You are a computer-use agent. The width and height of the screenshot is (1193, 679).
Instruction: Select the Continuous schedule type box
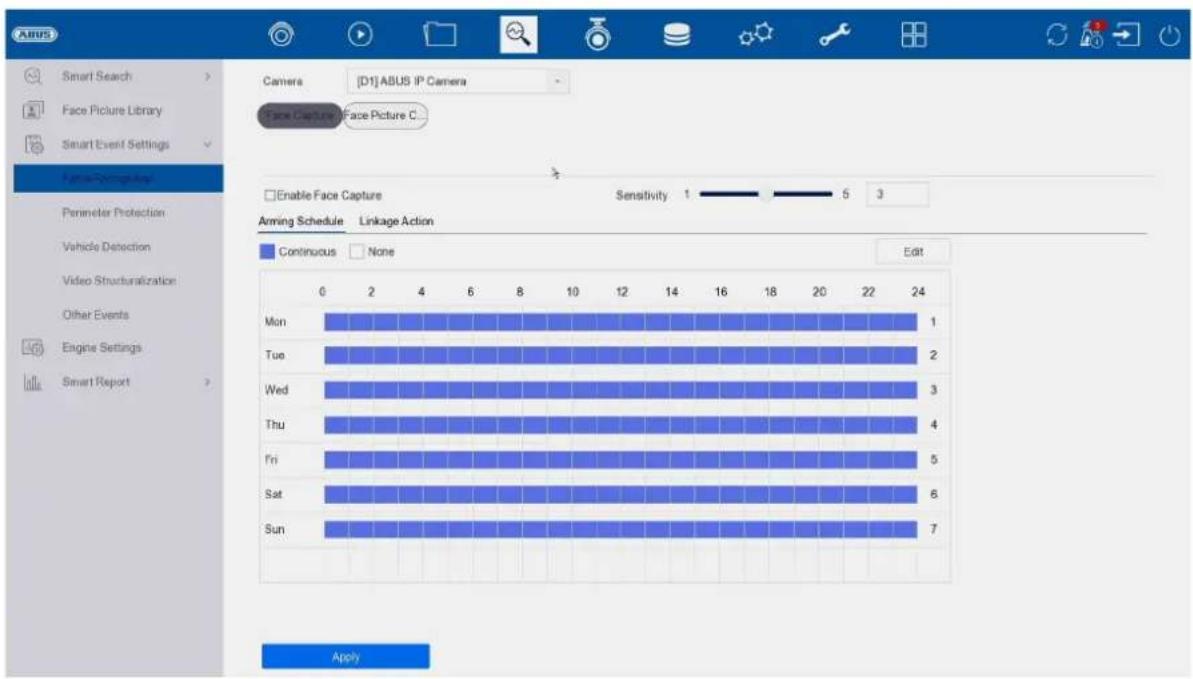(x=267, y=251)
